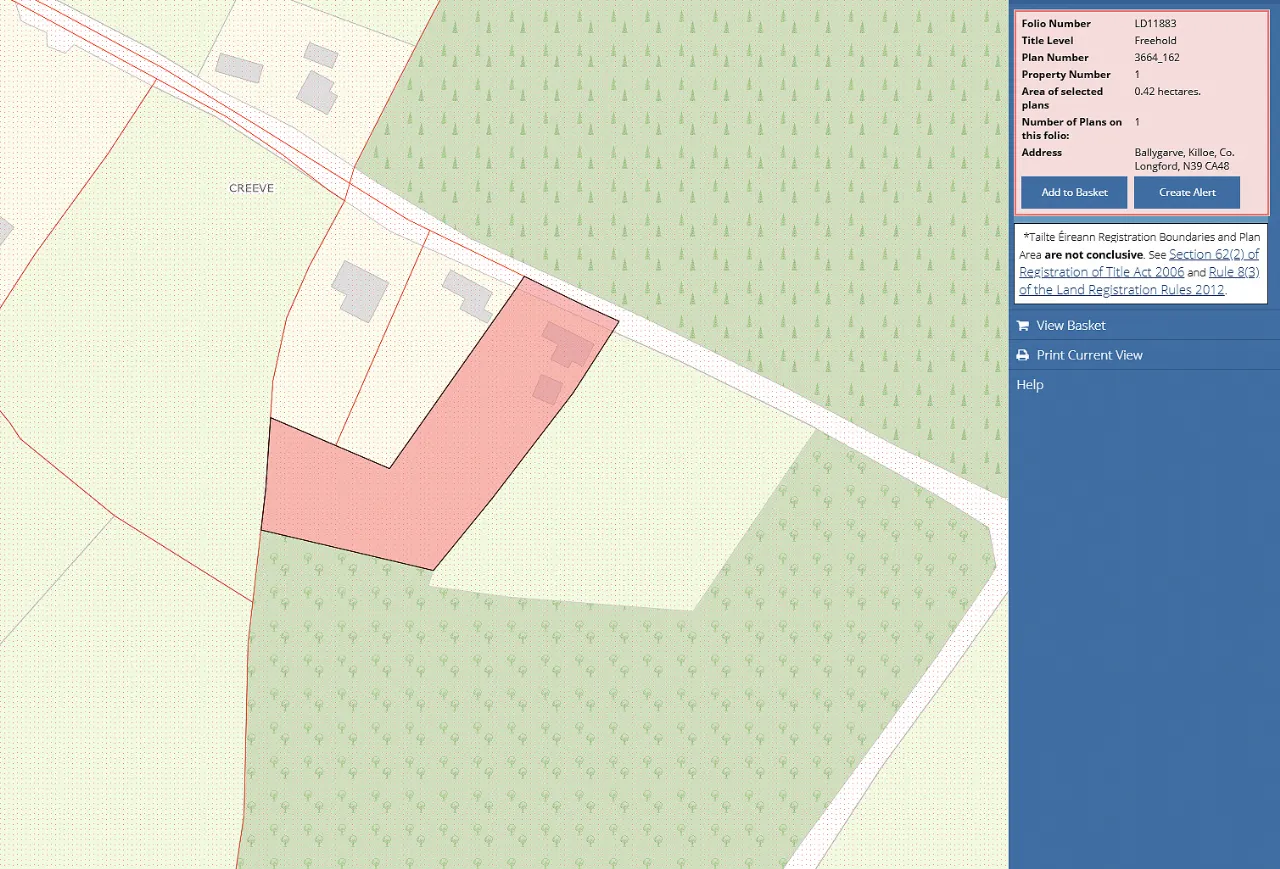Click the Plan Number label

point(1055,57)
